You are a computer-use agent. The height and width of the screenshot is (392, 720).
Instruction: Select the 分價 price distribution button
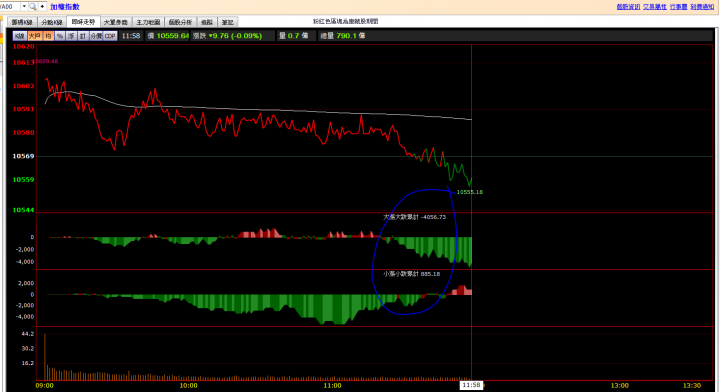point(96,36)
